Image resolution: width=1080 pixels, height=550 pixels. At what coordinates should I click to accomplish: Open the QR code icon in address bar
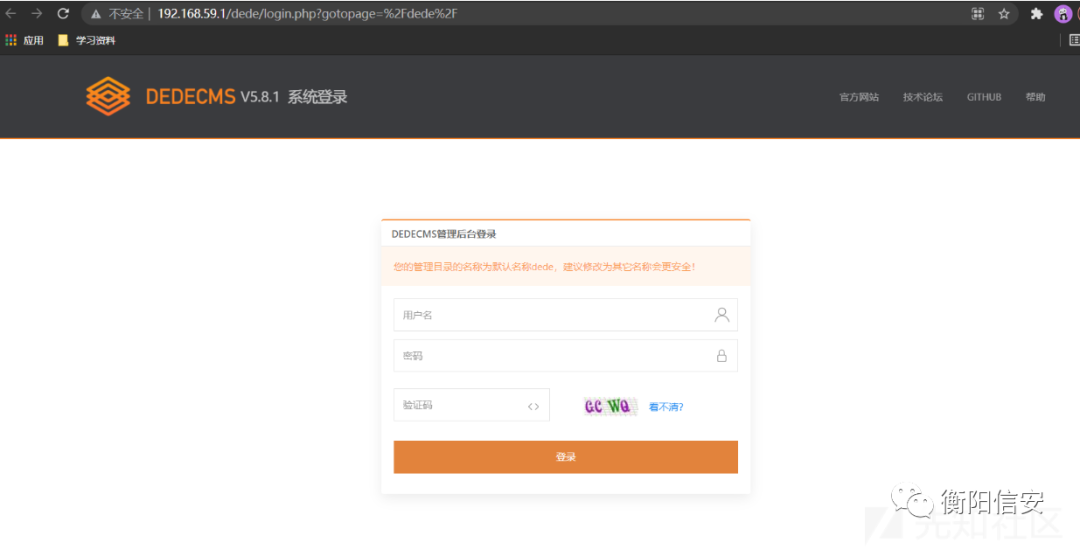(x=977, y=14)
